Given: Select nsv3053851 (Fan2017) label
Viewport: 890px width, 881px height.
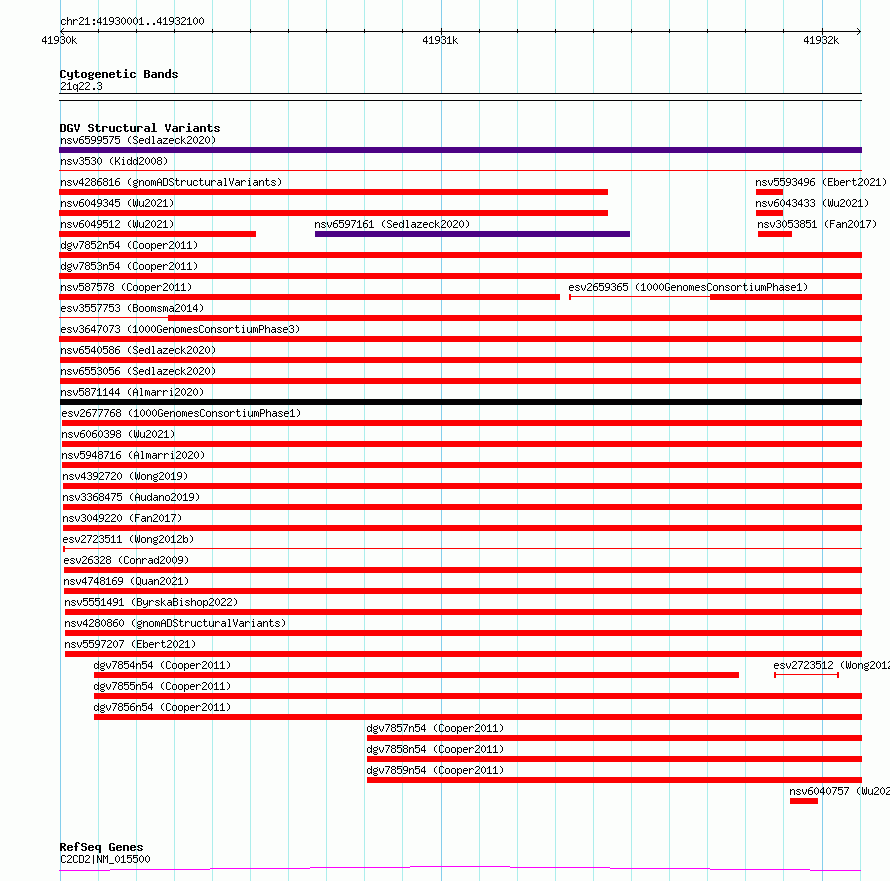Looking at the screenshot, I should click(x=817, y=224).
